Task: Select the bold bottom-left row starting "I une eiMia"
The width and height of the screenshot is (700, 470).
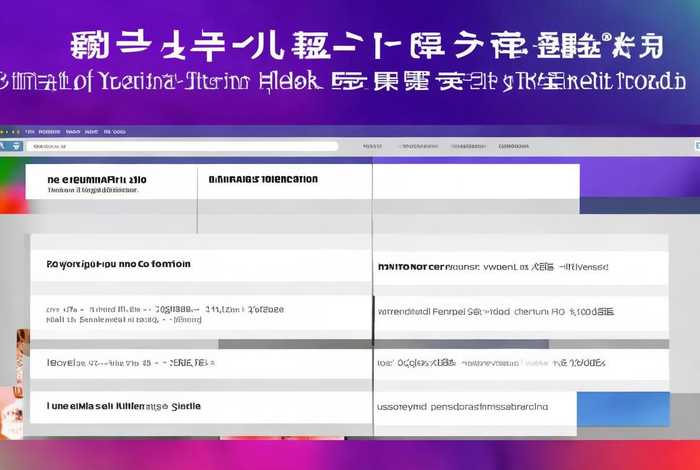Action: [x=200, y=407]
